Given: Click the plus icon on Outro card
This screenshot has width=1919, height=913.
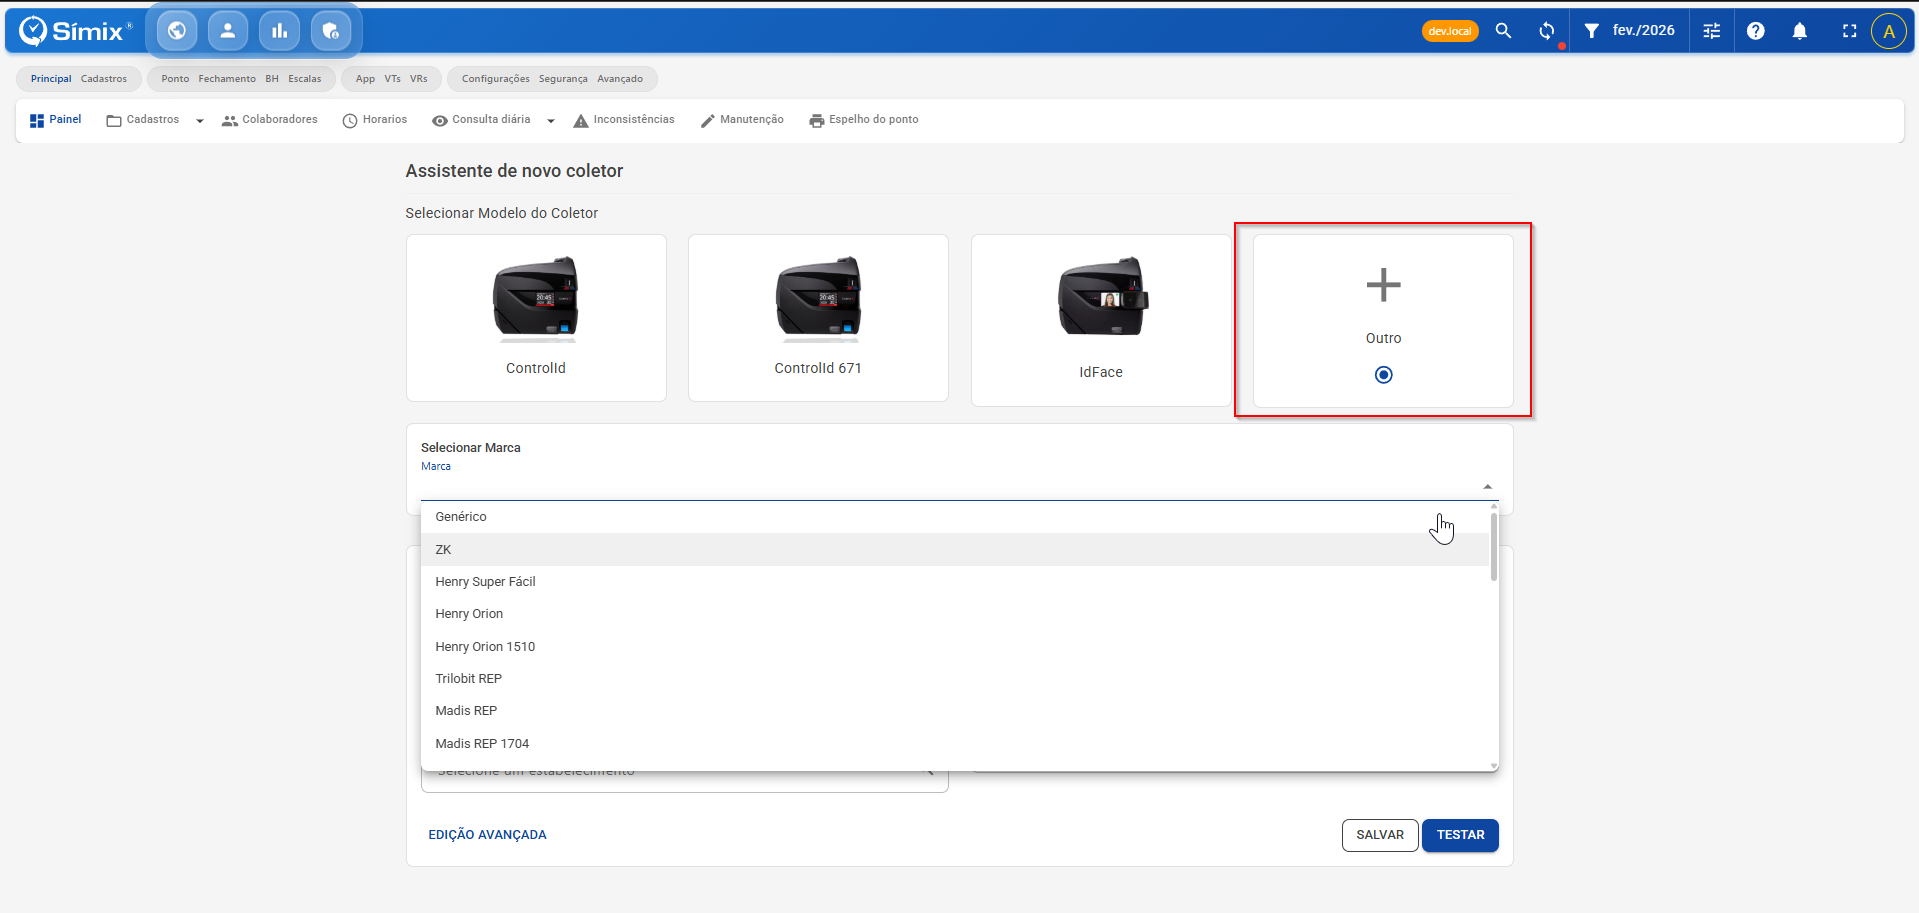Looking at the screenshot, I should 1384,285.
